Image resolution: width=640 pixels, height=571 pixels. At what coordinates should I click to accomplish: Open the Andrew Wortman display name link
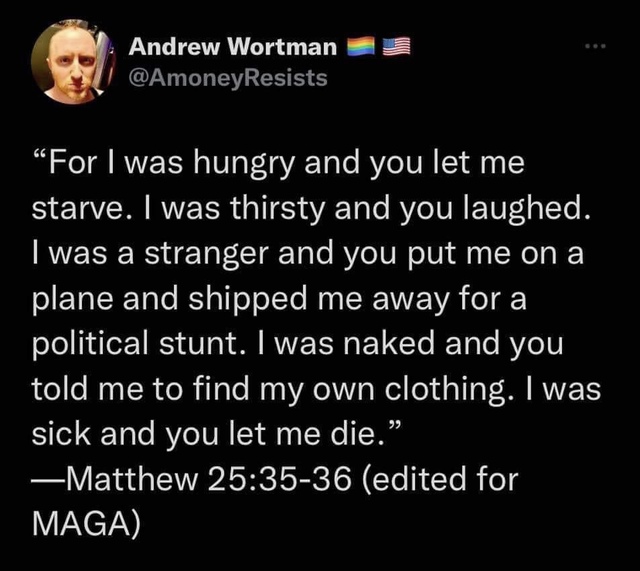point(233,46)
